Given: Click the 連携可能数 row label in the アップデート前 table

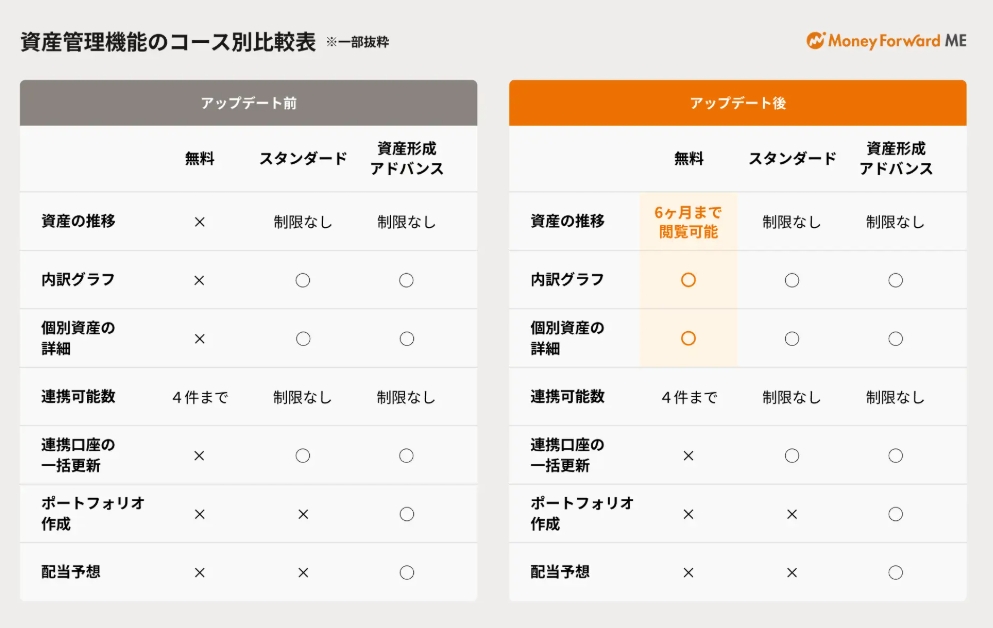Looking at the screenshot, I should point(78,397).
